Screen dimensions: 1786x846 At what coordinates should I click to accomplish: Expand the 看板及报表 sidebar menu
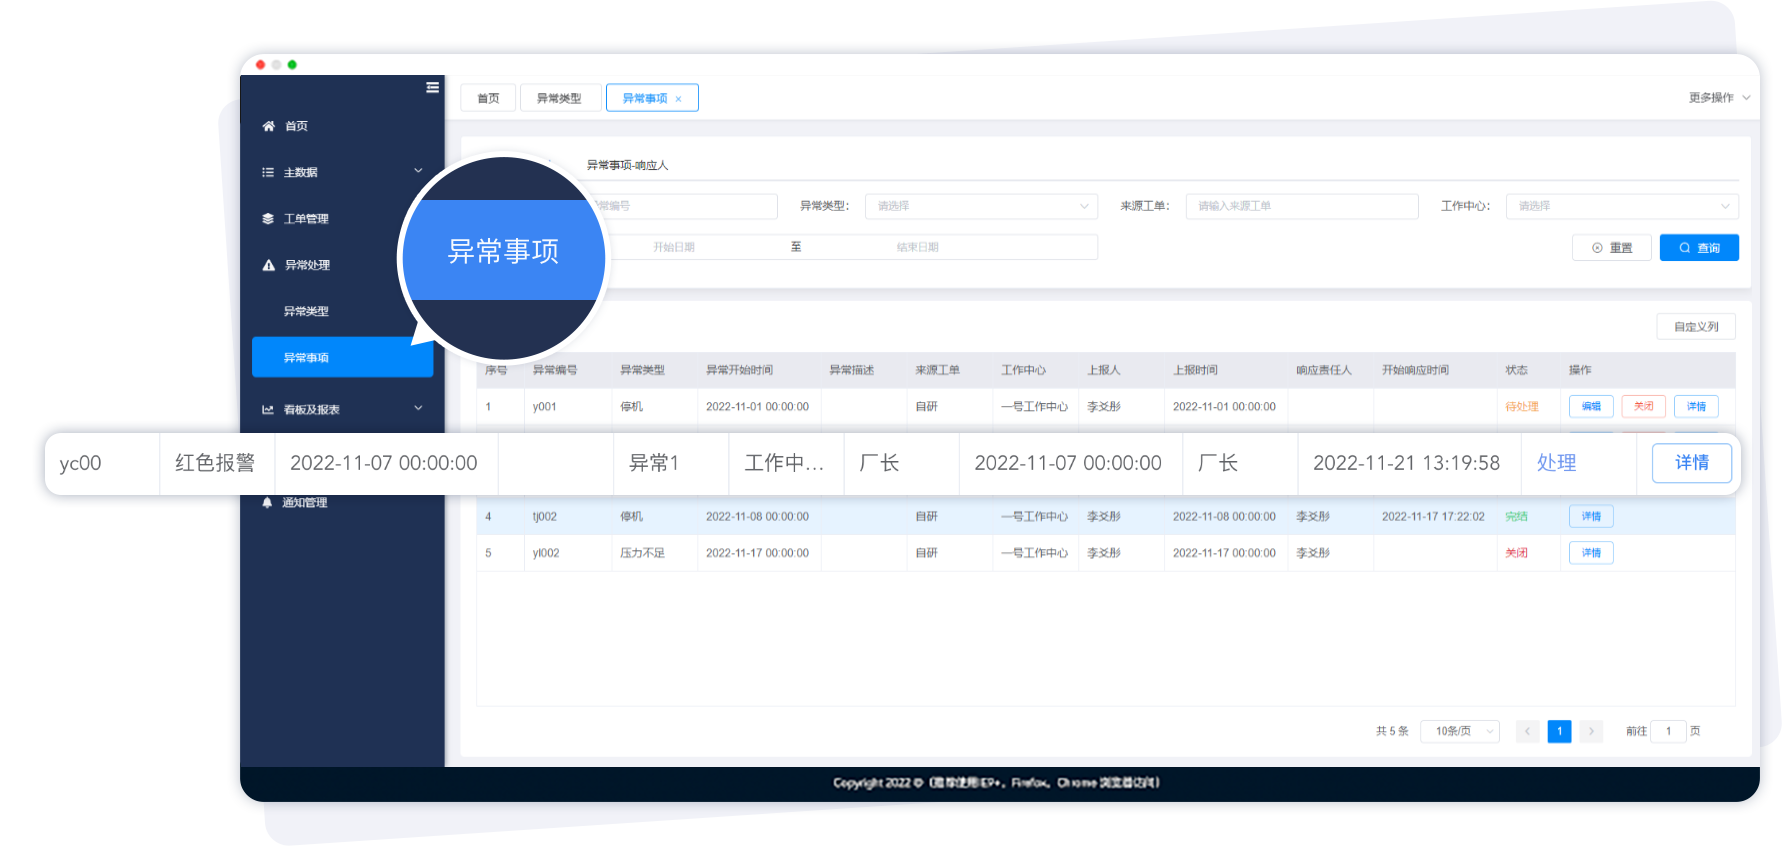click(x=418, y=408)
